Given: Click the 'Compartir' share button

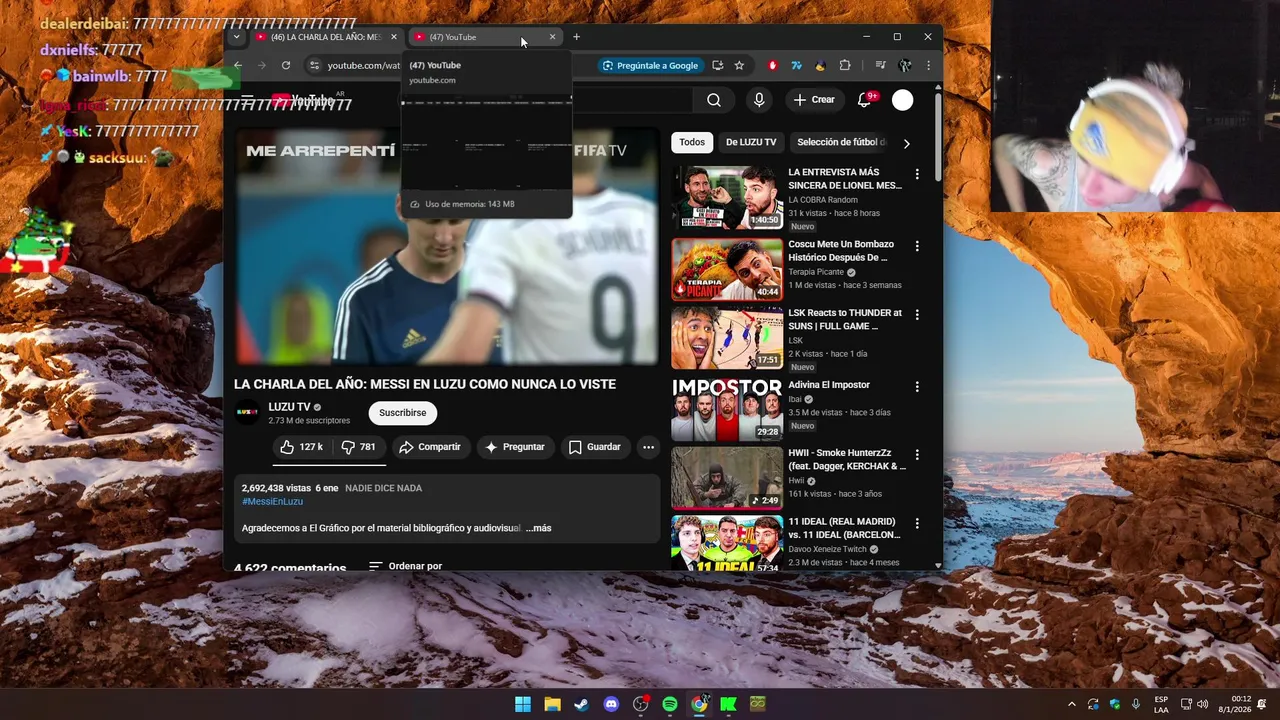Looking at the screenshot, I should click(x=430, y=447).
